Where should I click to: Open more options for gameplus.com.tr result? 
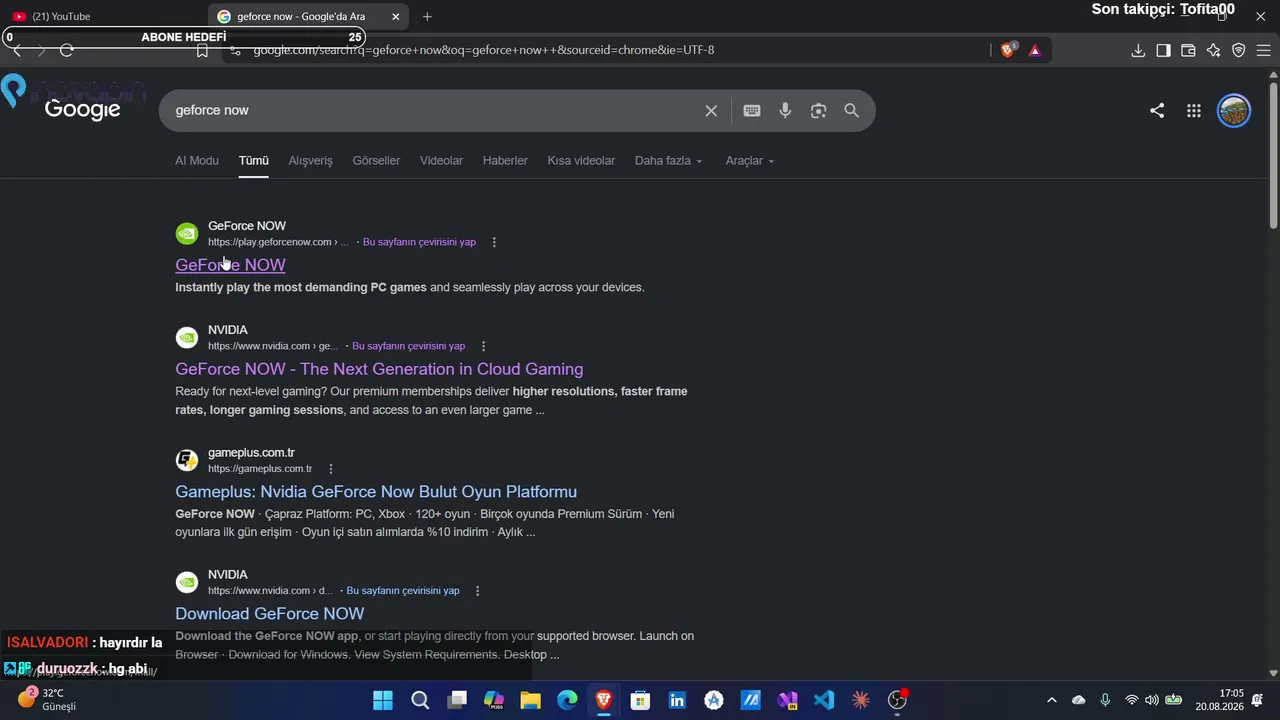pos(331,469)
